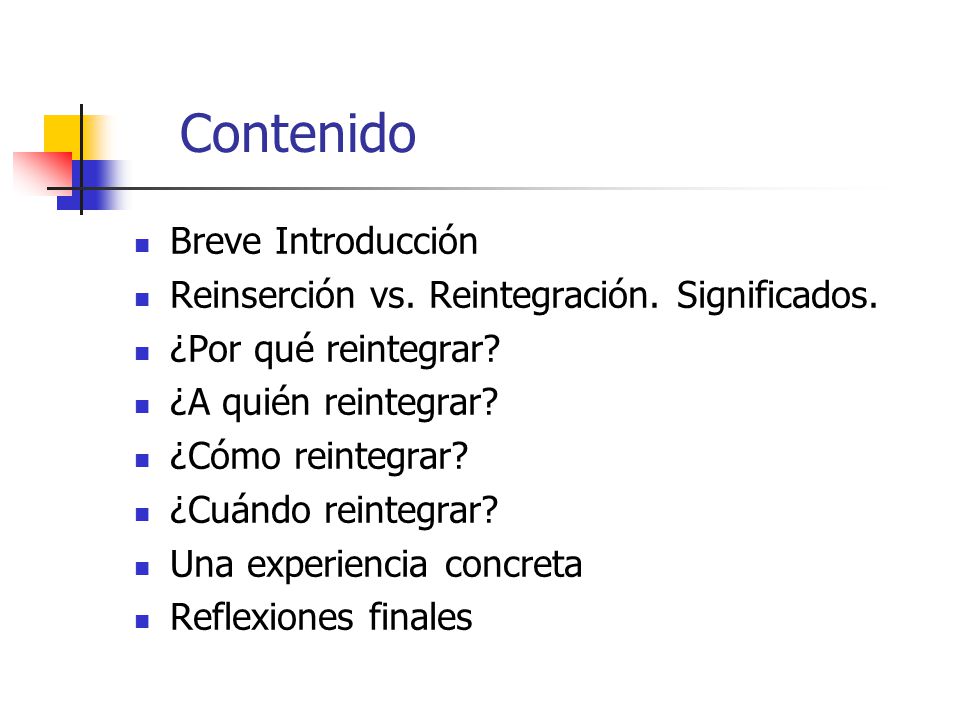The height and width of the screenshot is (720, 960).
Task: Click the word Significados
Action: (777, 296)
